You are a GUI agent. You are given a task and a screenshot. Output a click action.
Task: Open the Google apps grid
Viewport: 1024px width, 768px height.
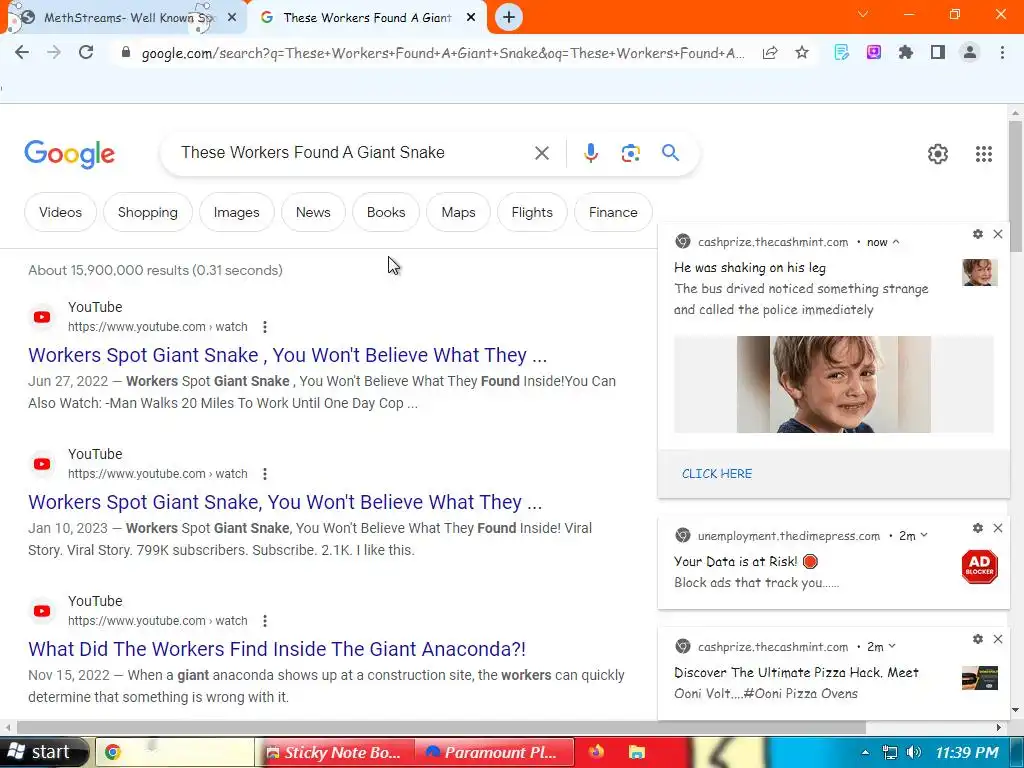984,154
